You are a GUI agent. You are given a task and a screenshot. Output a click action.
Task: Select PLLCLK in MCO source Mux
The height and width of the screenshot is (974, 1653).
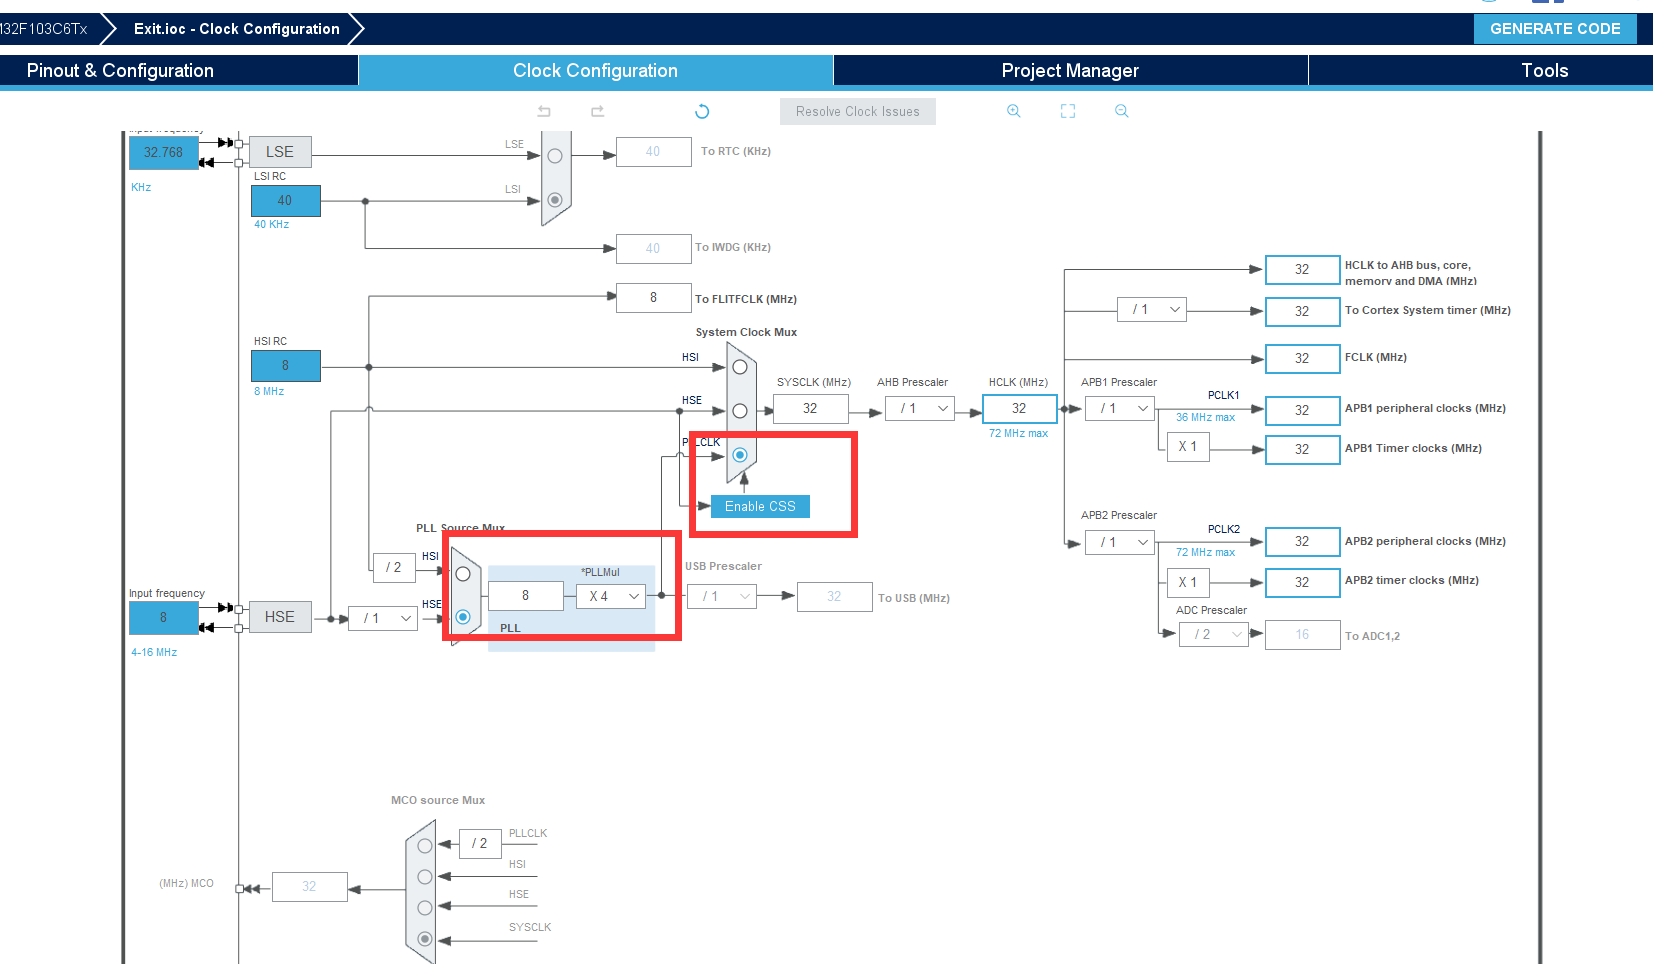425,846
